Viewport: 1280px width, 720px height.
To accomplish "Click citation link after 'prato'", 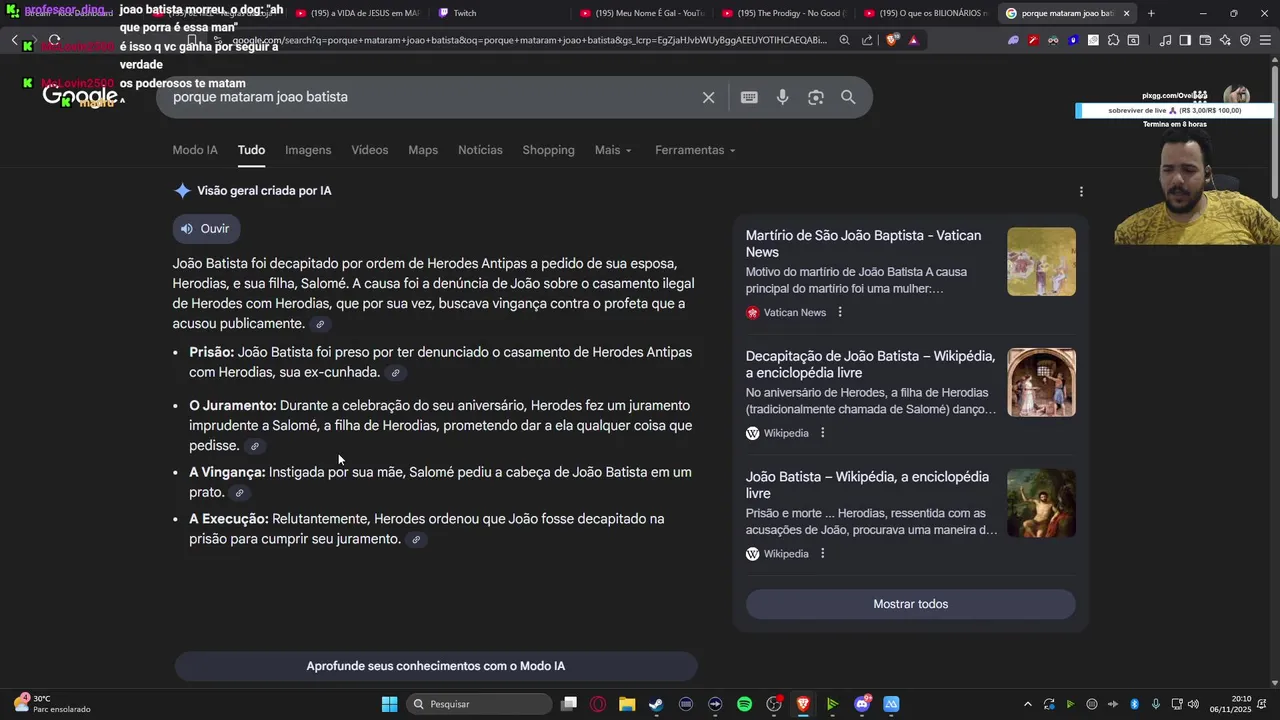I will (x=239, y=493).
